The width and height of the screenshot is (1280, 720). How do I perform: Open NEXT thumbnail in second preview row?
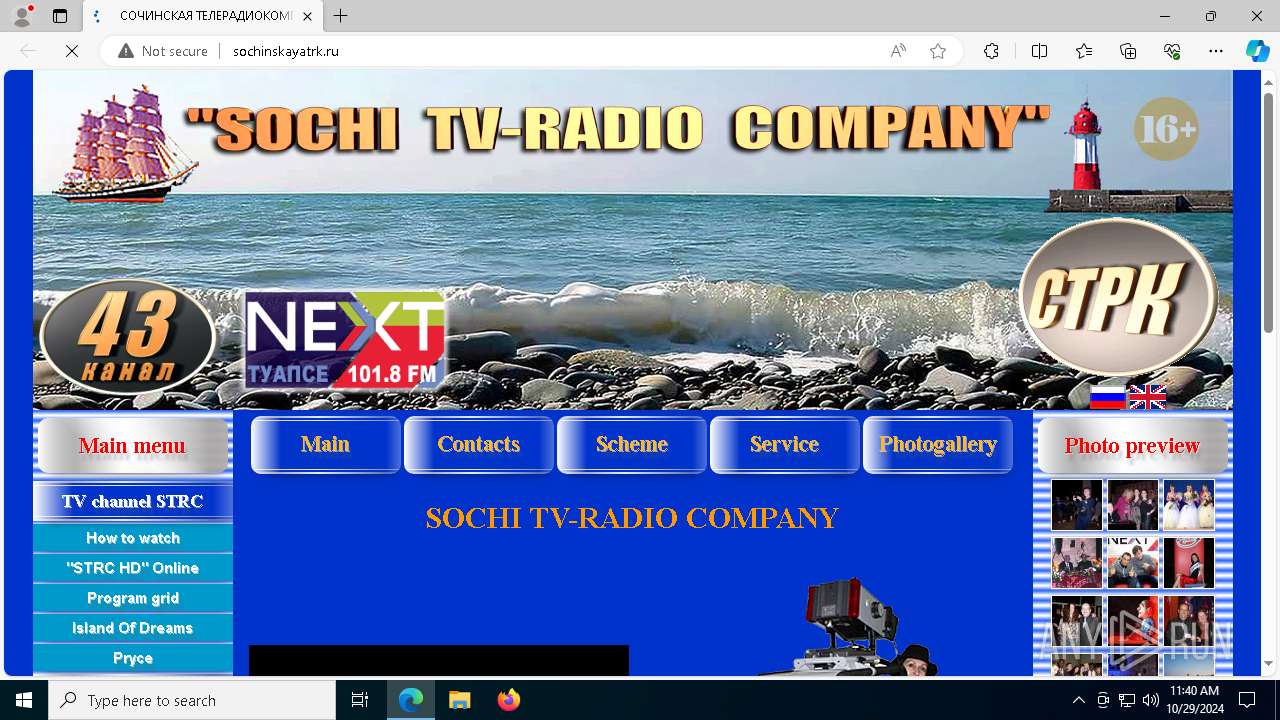[x=1133, y=562]
